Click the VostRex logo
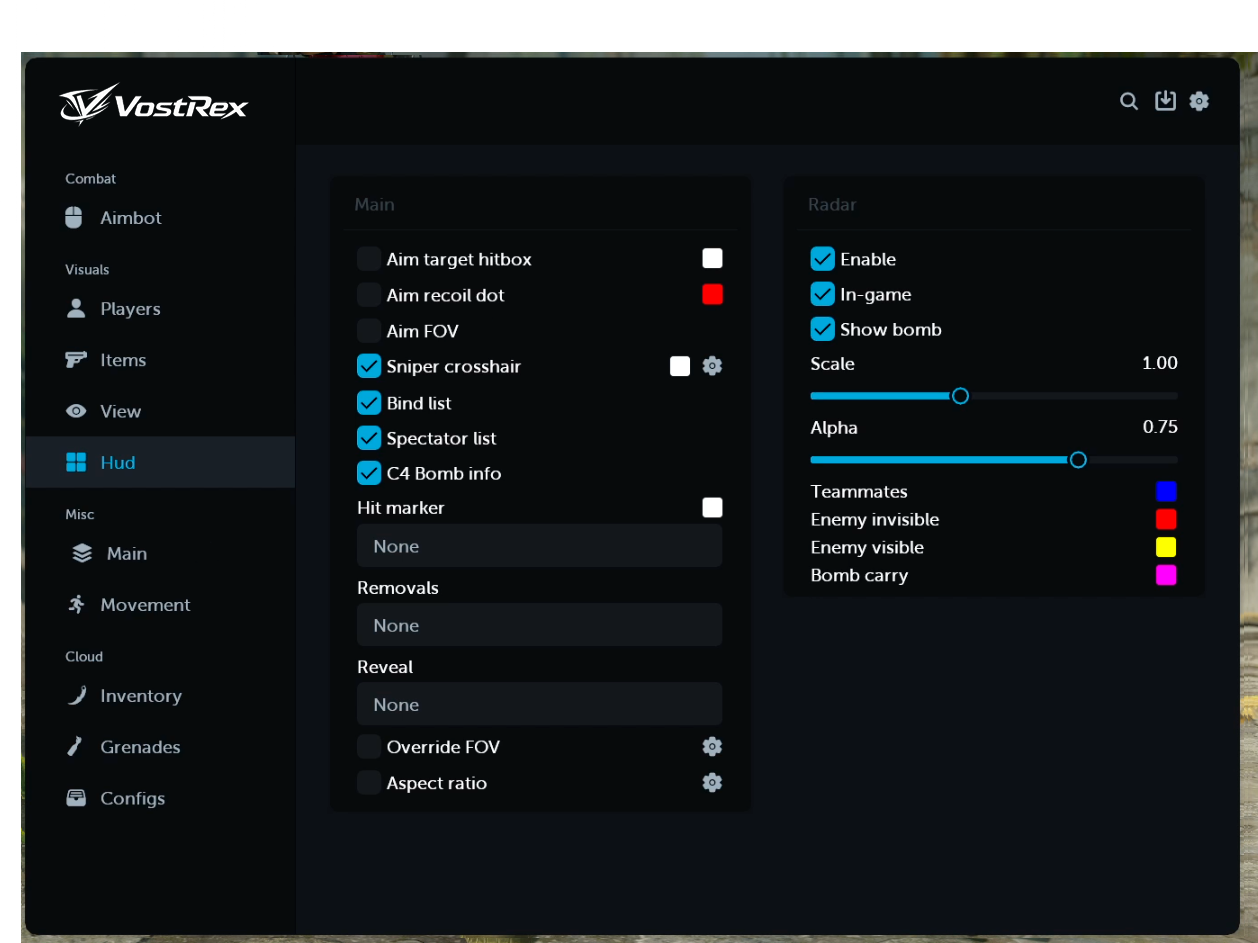Image resolution: width=1258 pixels, height=943 pixels. tap(155, 104)
